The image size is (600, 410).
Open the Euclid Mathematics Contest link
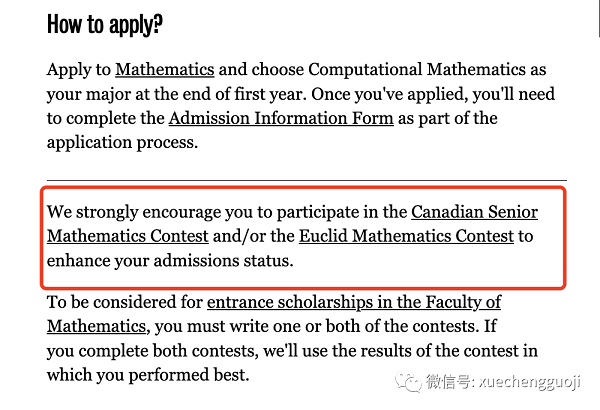pos(406,236)
